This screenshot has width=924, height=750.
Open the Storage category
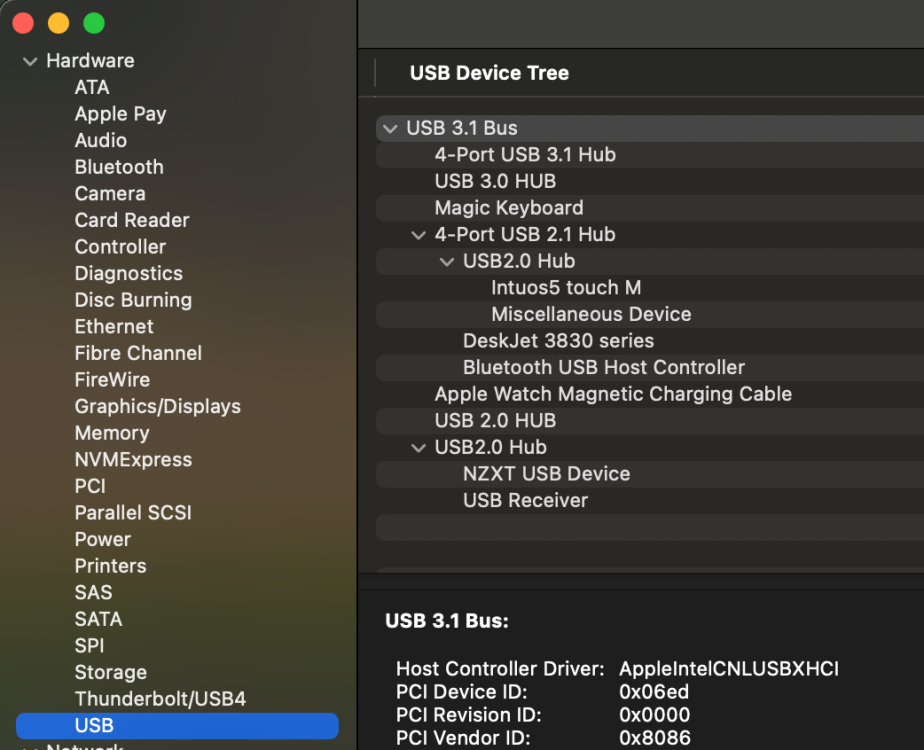point(111,672)
